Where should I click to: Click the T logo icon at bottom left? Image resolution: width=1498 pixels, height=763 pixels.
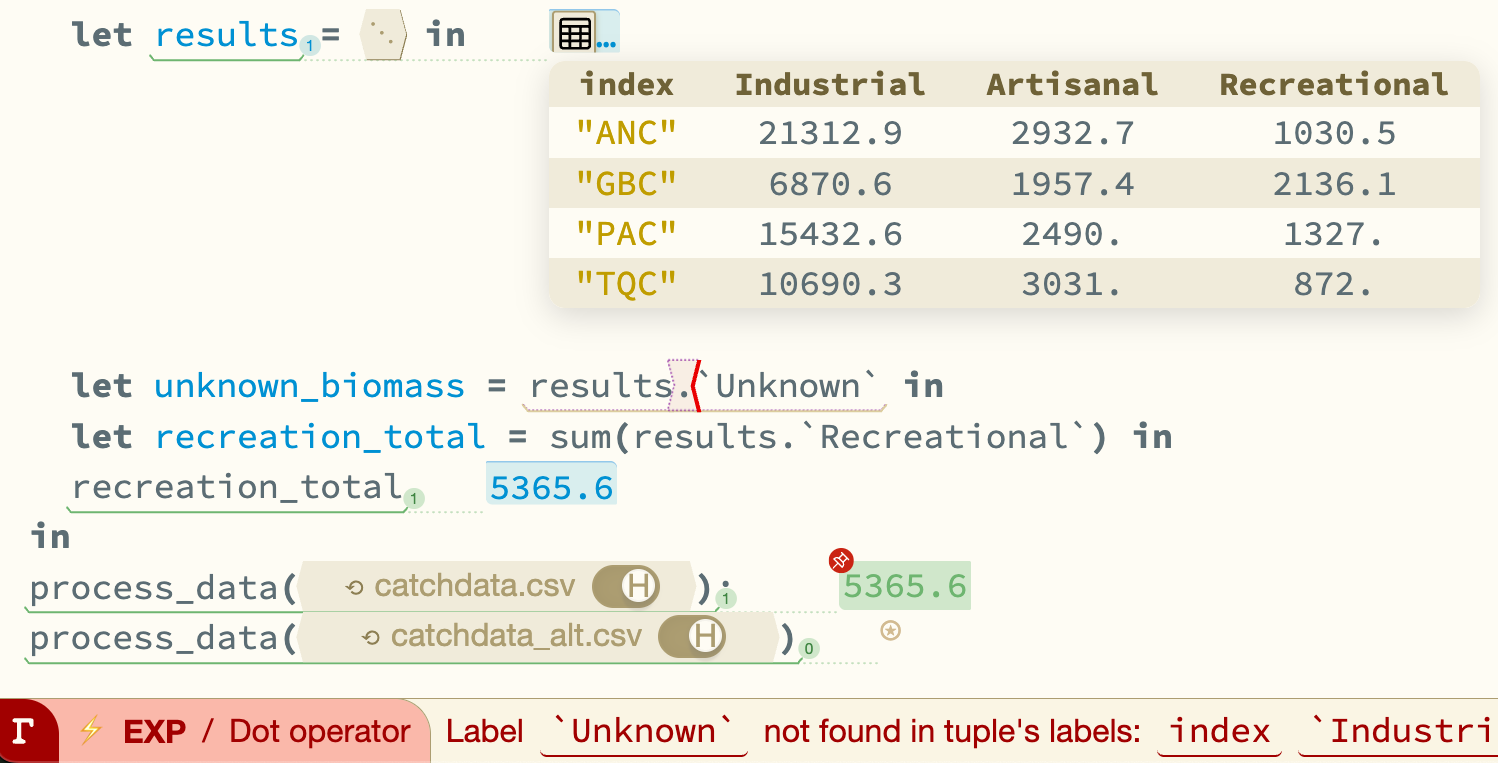[27, 731]
